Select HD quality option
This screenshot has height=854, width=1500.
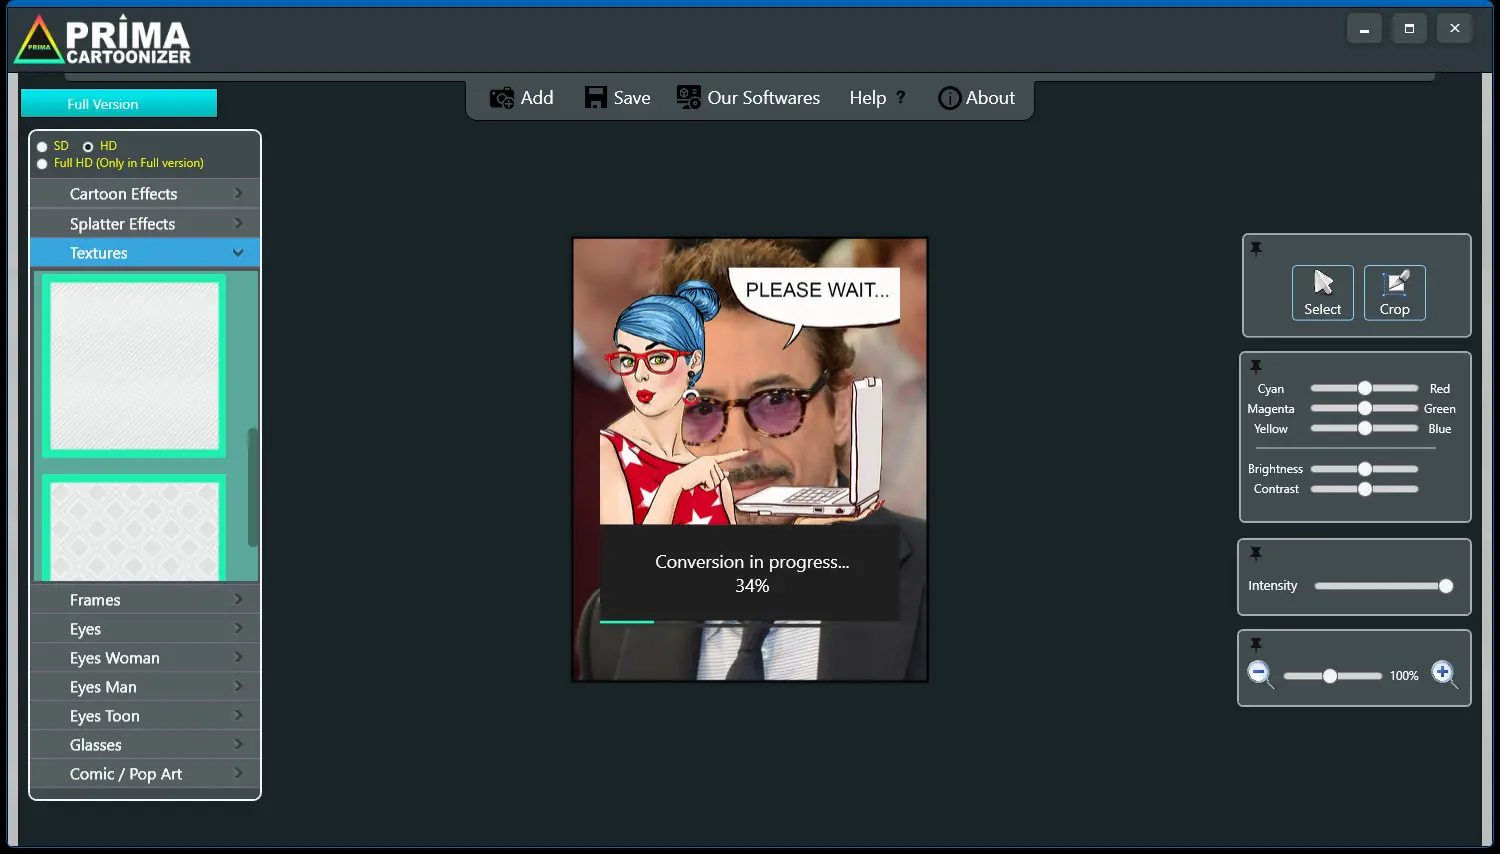(x=88, y=147)
